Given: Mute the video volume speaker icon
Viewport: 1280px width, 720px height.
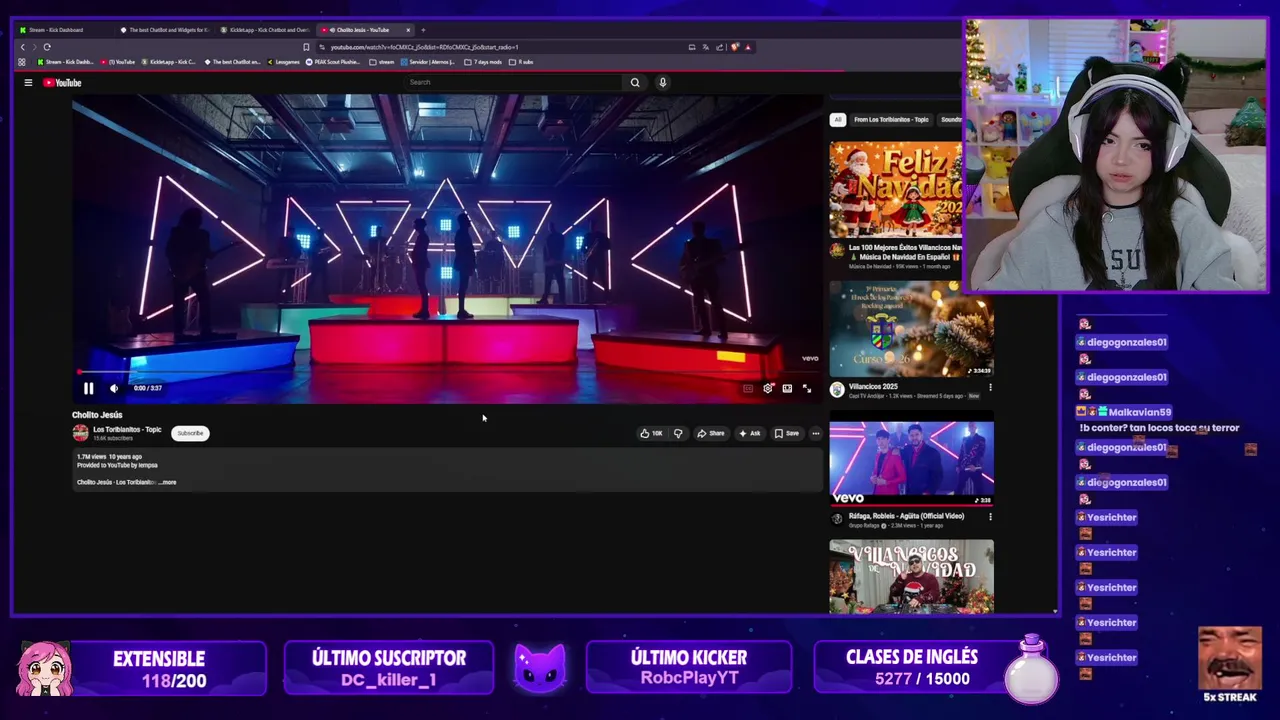Looking at the screenshot, I should pos(114,388).
